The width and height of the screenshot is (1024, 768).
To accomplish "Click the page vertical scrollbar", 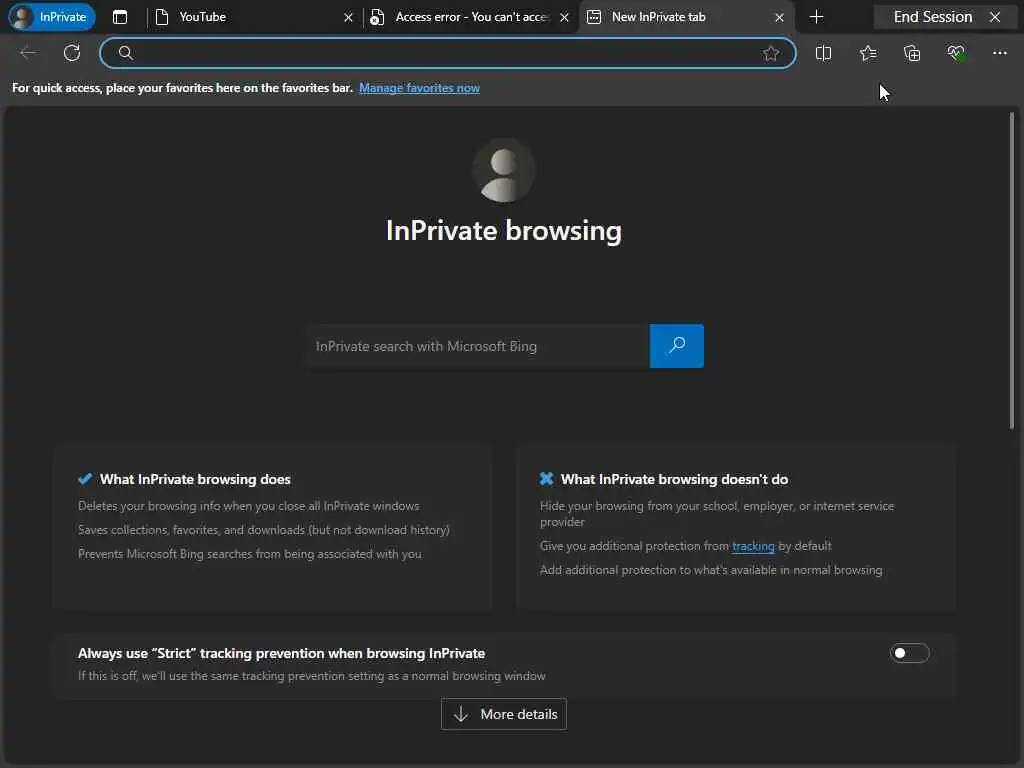I will 1012,271.
